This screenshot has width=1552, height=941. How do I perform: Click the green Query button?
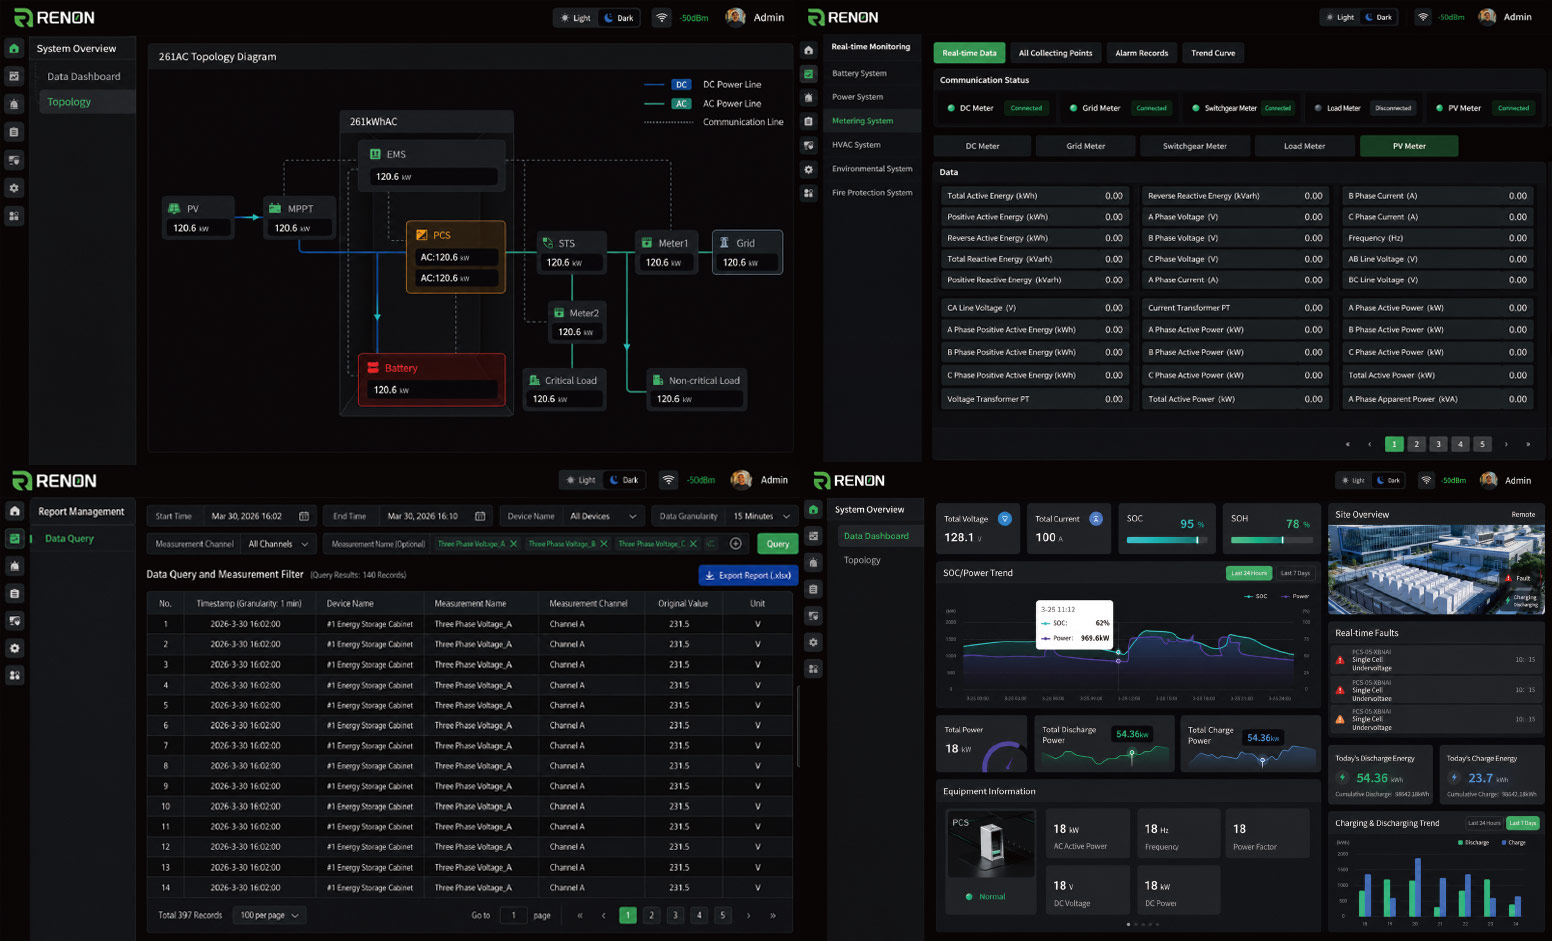click(778, 544)
